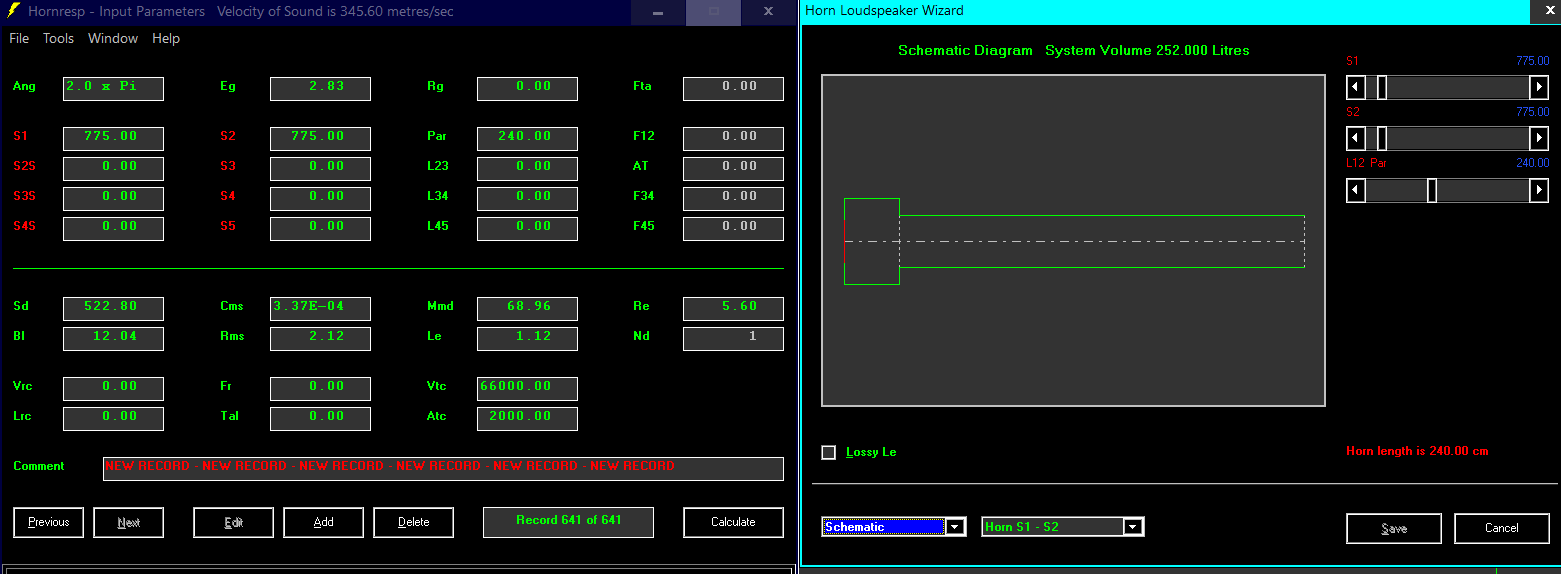Click the Atc field showing 2000.00
This screenshot has height=574, width=1561.
click(x=527, y=418)
